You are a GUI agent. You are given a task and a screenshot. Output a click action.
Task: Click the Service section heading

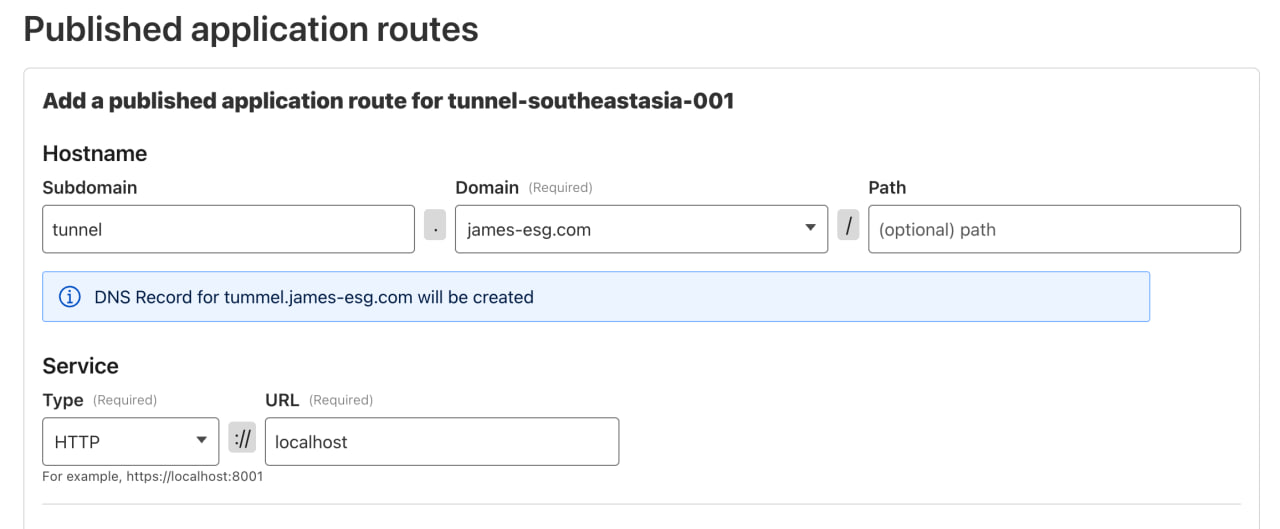pyautogui.click(x=80, y=366)
